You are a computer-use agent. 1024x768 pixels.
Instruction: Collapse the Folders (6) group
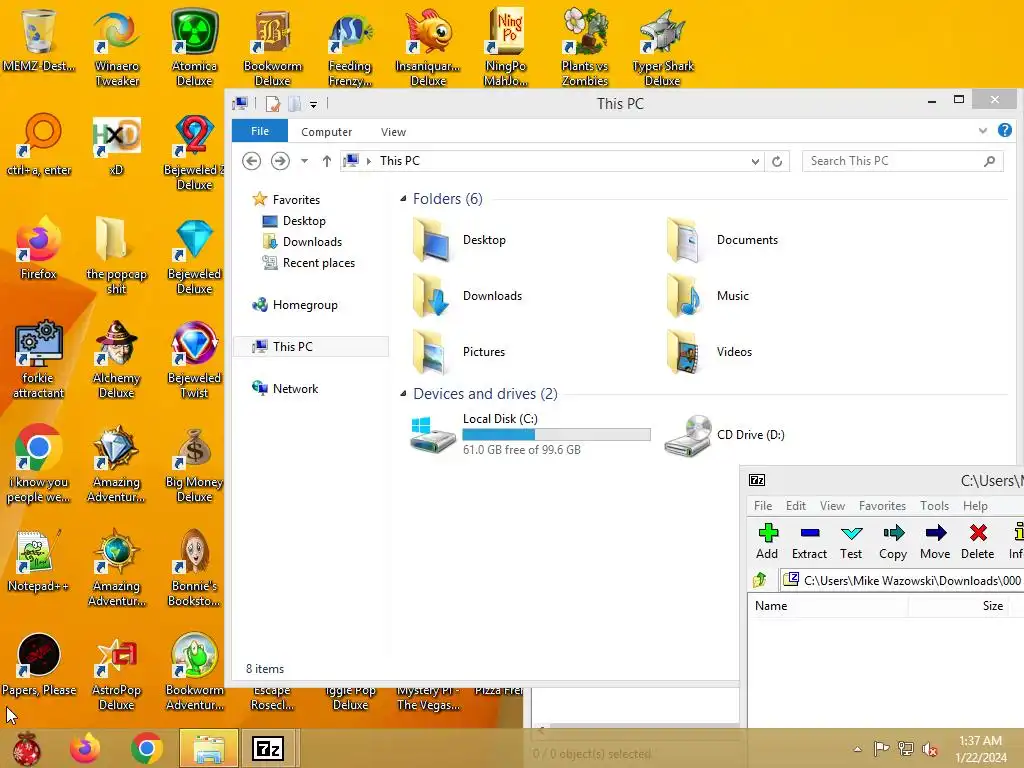[403, 199]
